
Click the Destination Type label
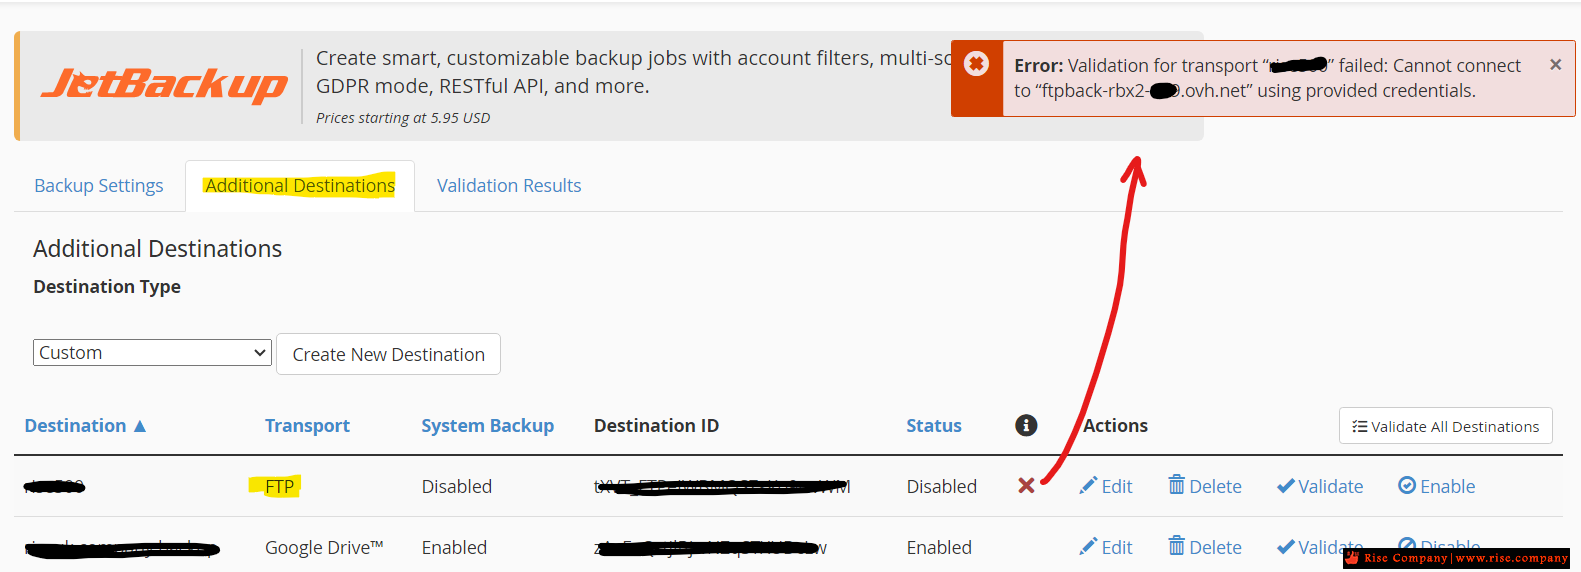[107, 287]
